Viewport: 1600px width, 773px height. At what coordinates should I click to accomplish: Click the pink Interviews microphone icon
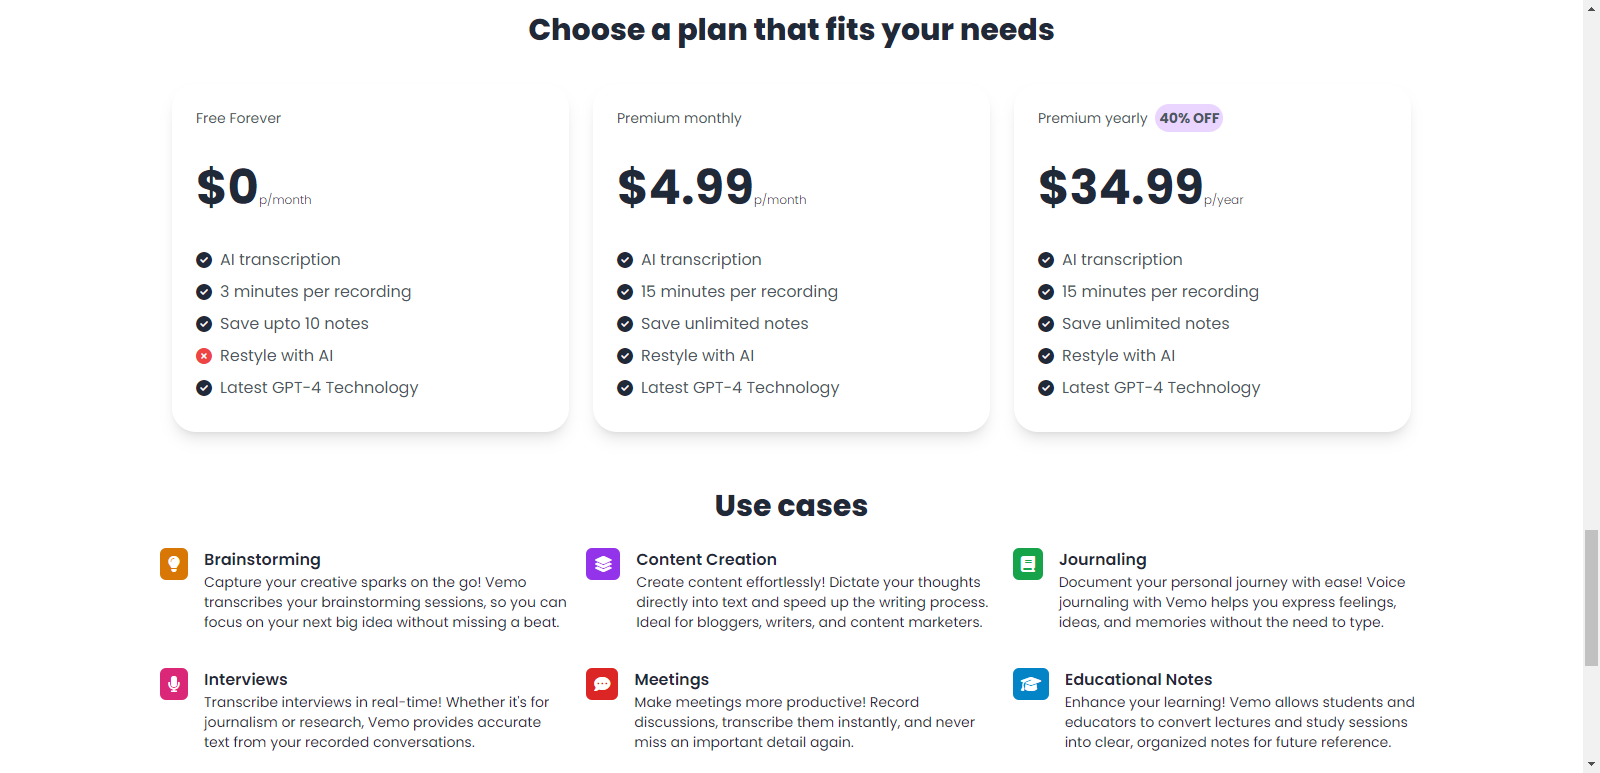click(x=174, y=684)
